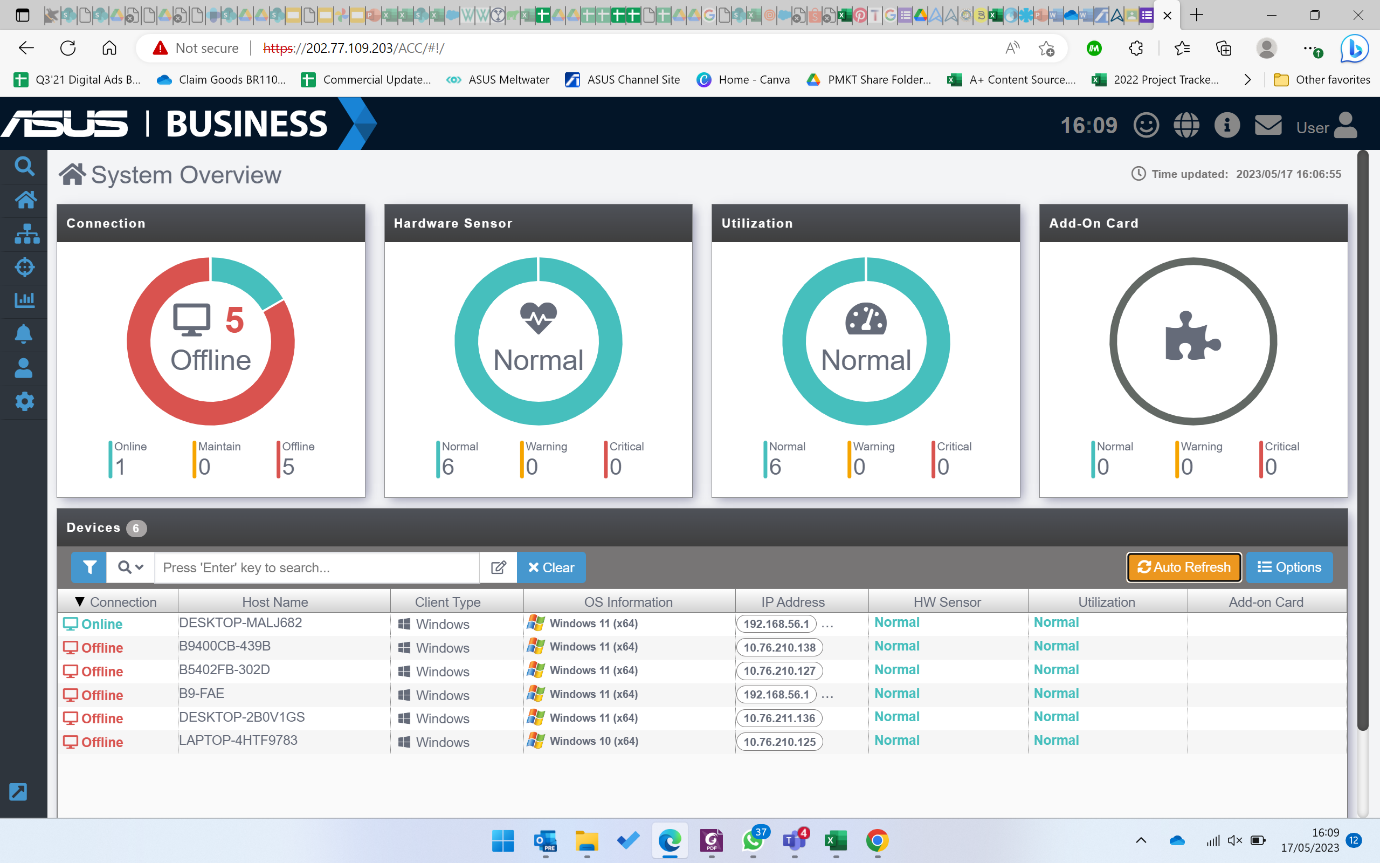Click the IP address 10.76.210.138 badge

point(780,647)
